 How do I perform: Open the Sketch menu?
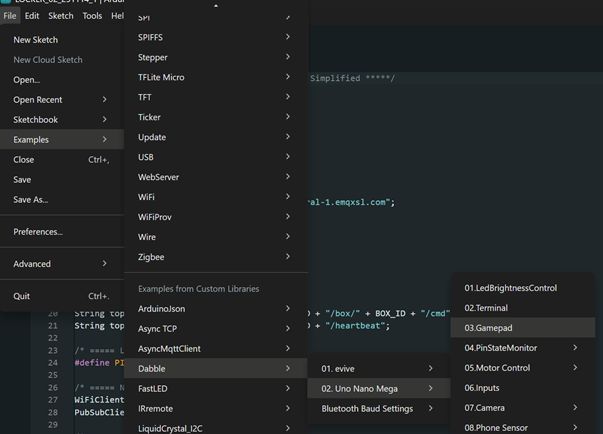tap(61, 16)
